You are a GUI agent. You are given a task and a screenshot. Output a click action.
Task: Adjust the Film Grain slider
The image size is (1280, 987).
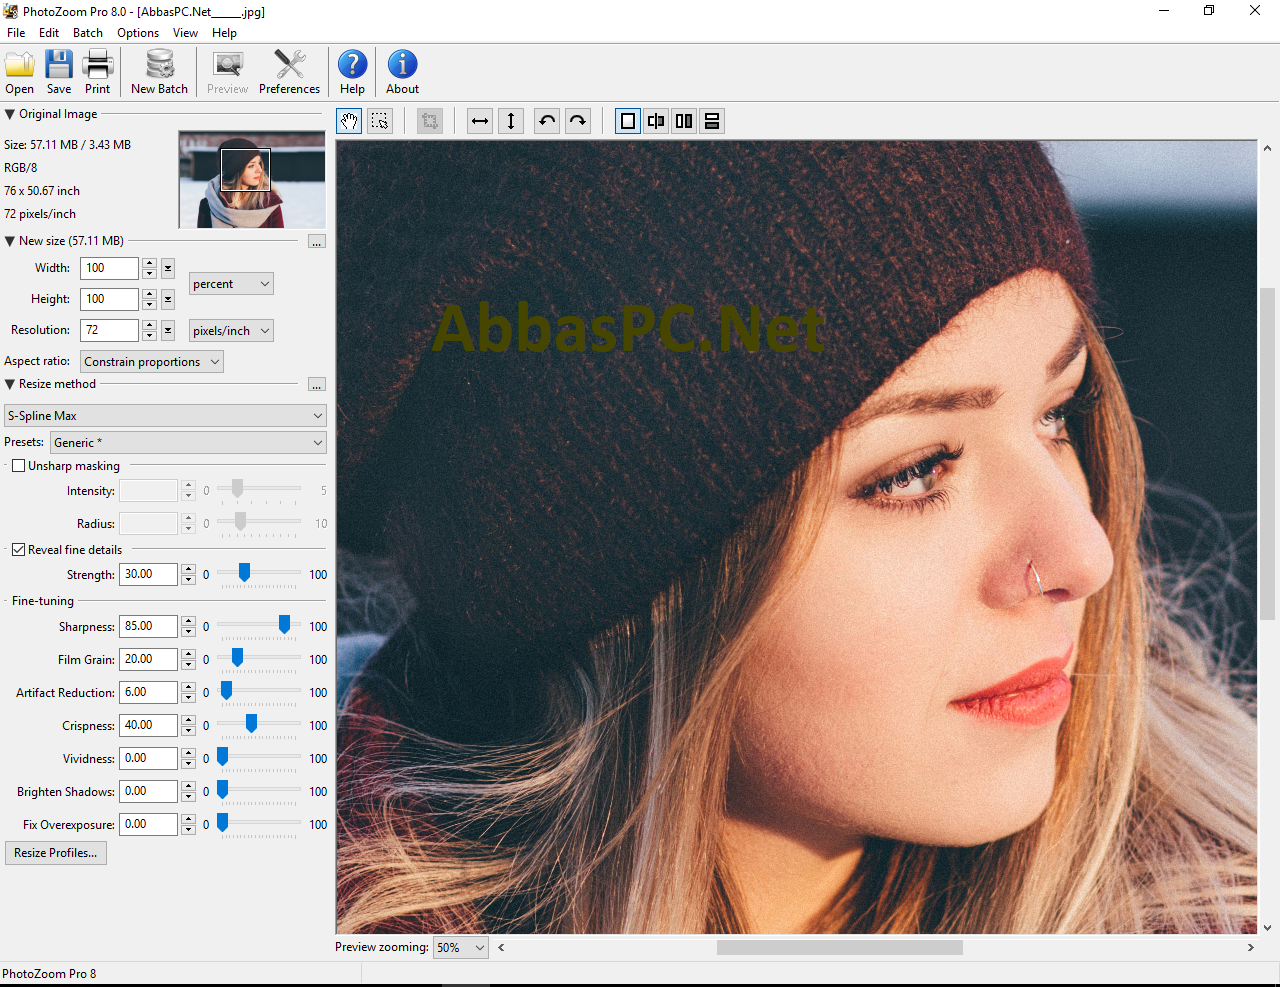click(x=237, y=658)
